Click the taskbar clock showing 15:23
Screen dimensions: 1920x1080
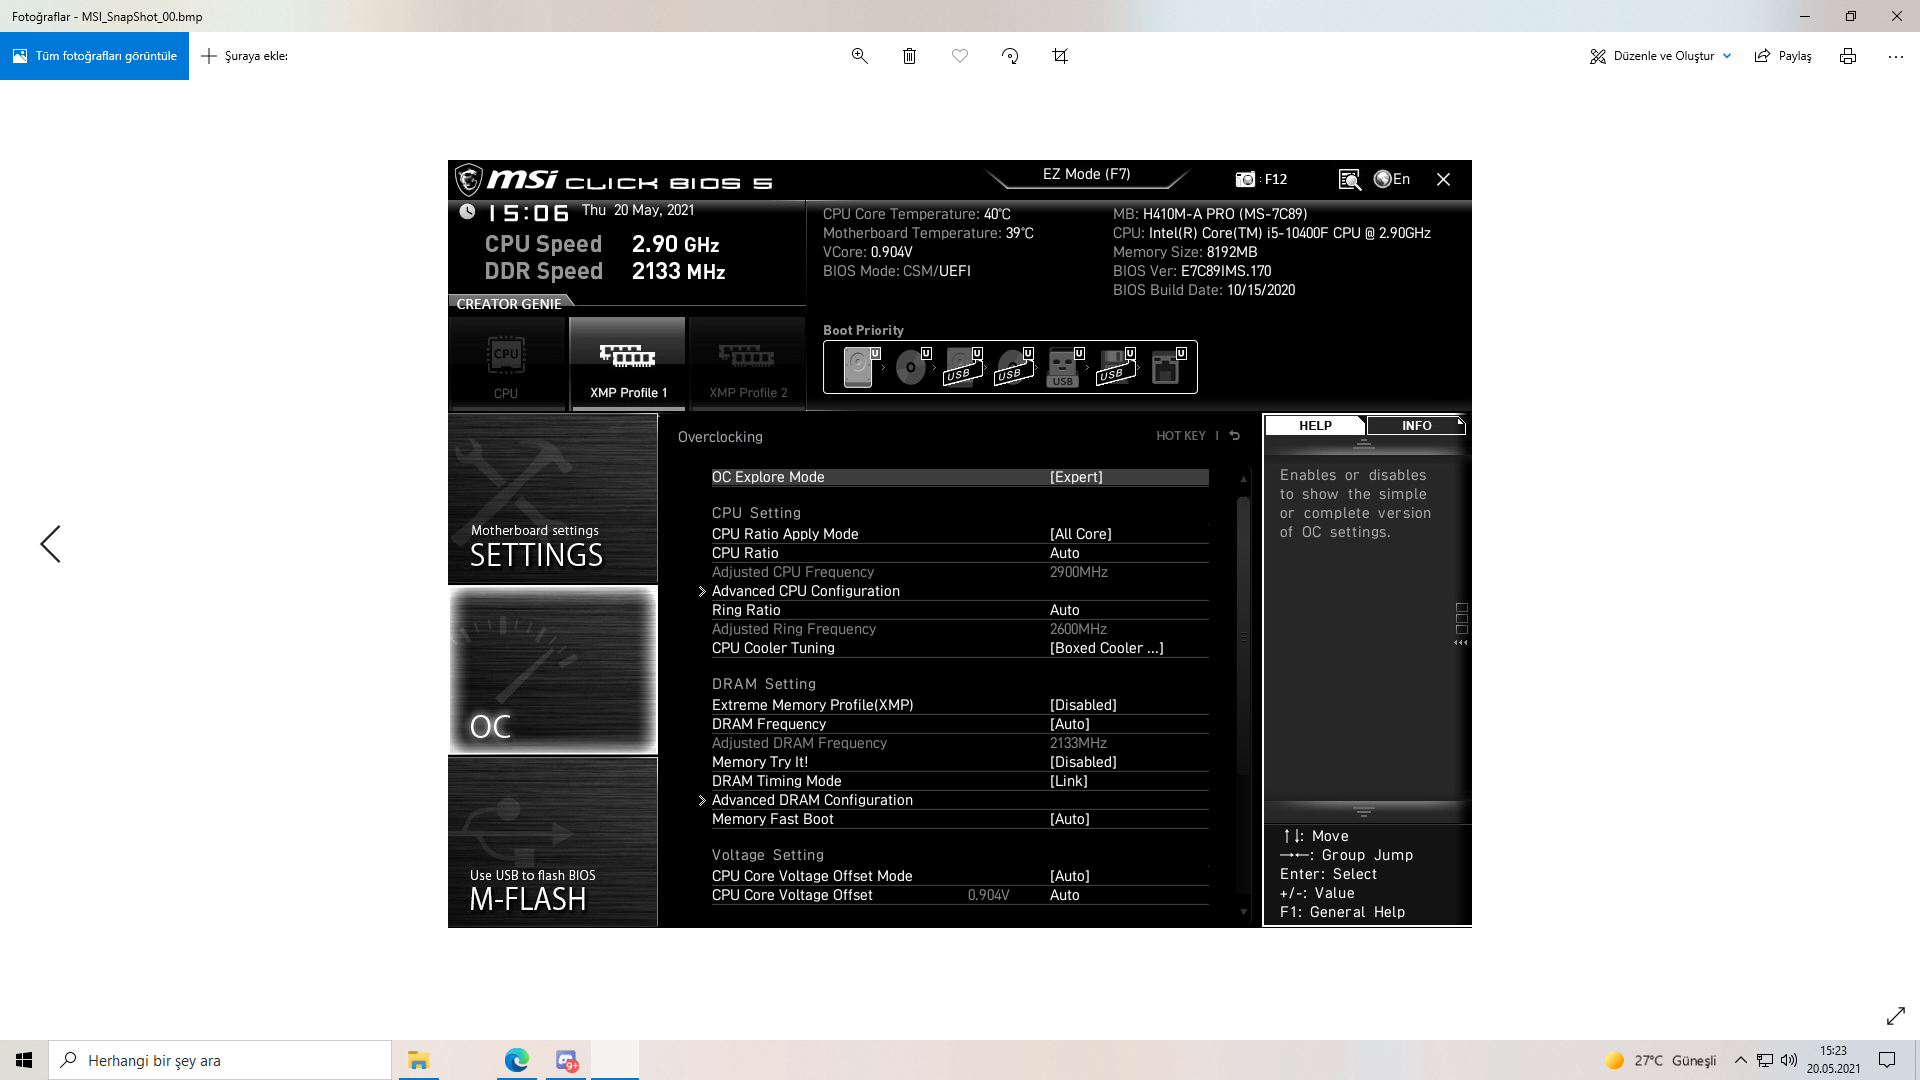coord(1833,1060)
